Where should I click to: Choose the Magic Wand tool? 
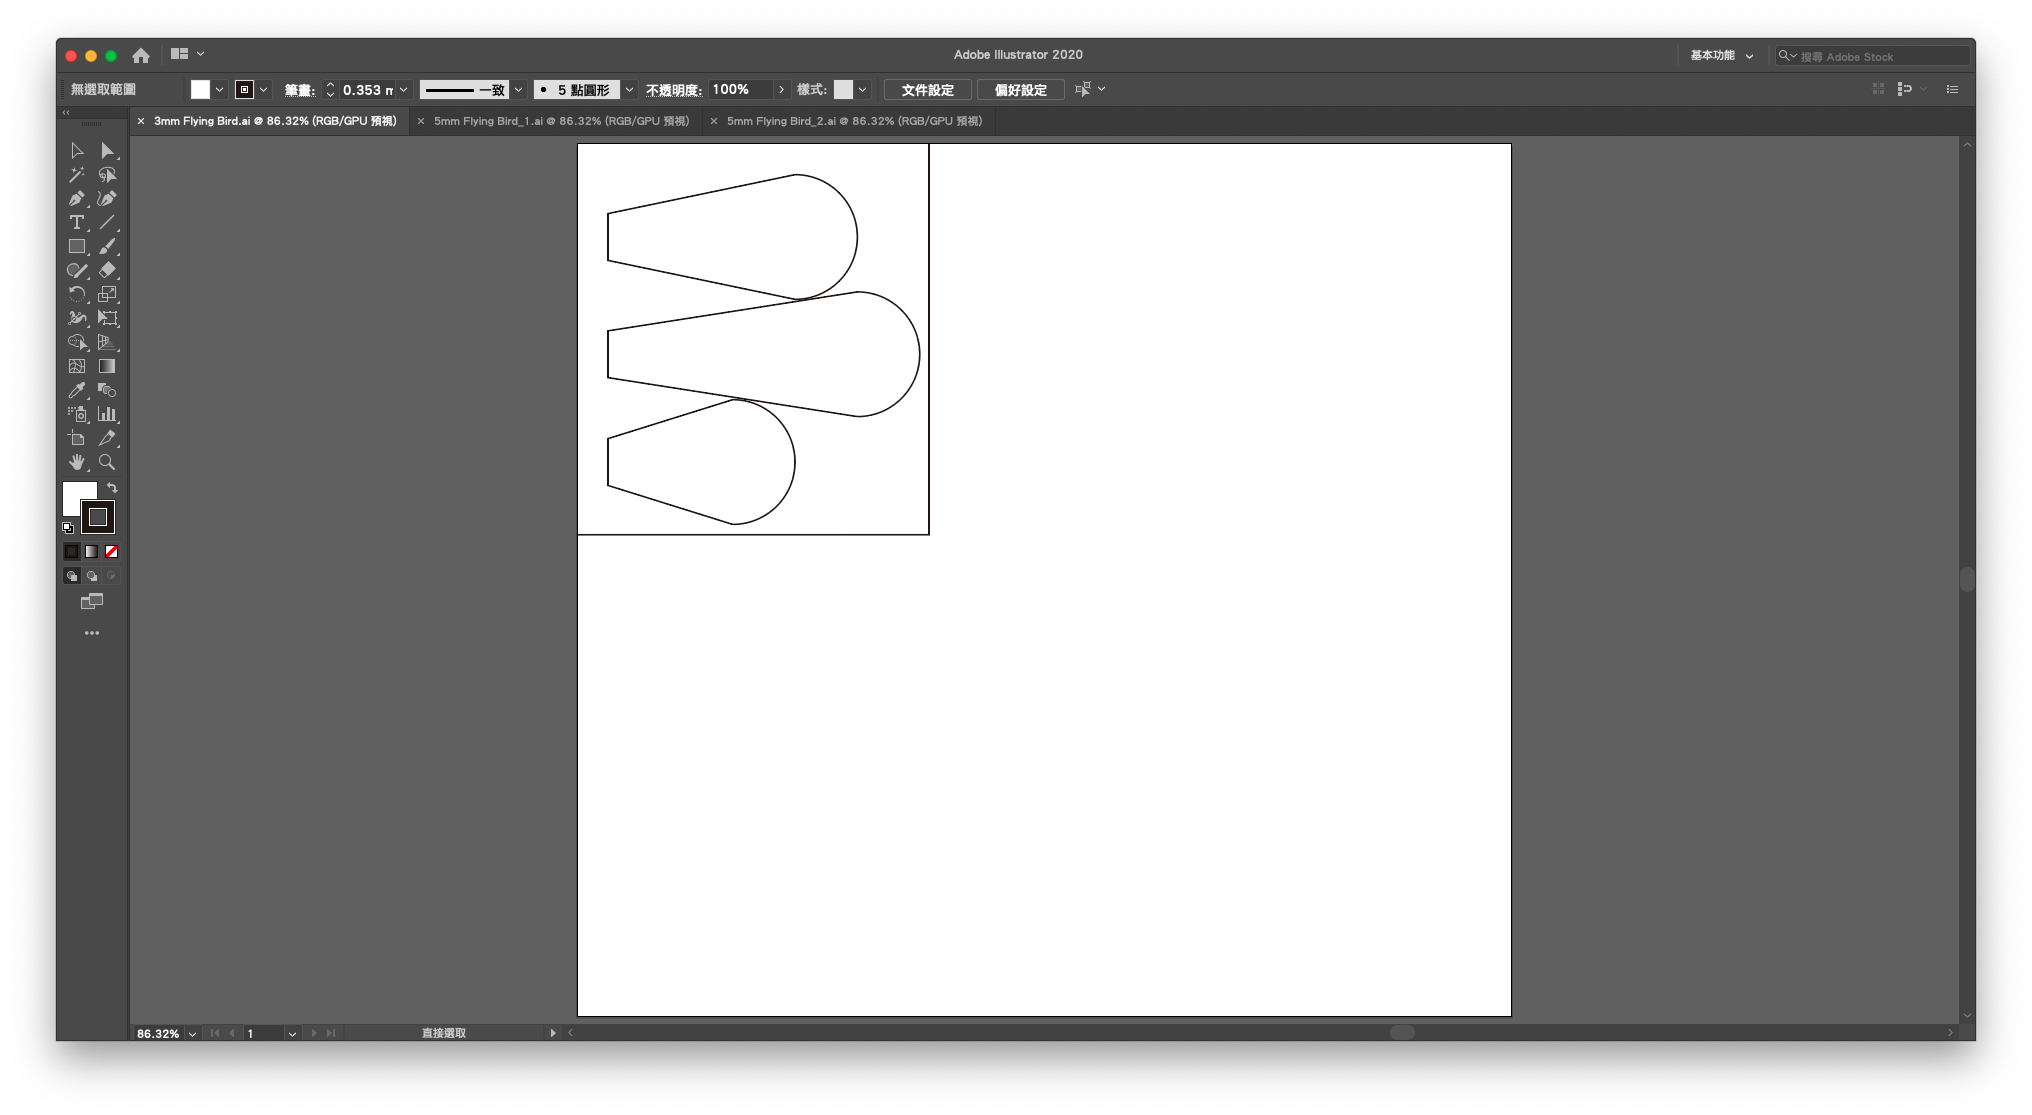[77, 175]
